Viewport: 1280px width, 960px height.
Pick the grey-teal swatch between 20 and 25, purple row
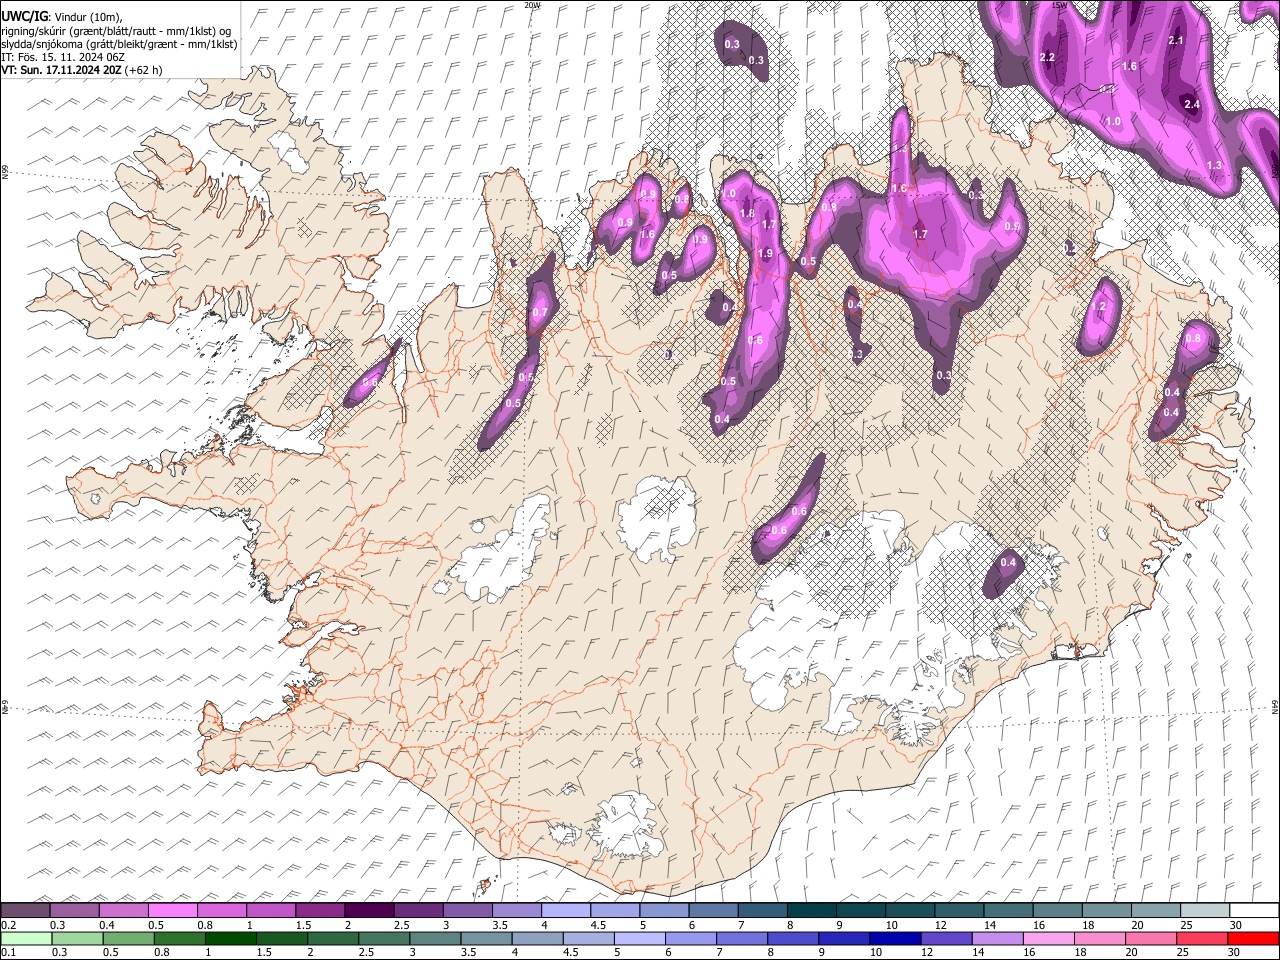coord(1155,911)
